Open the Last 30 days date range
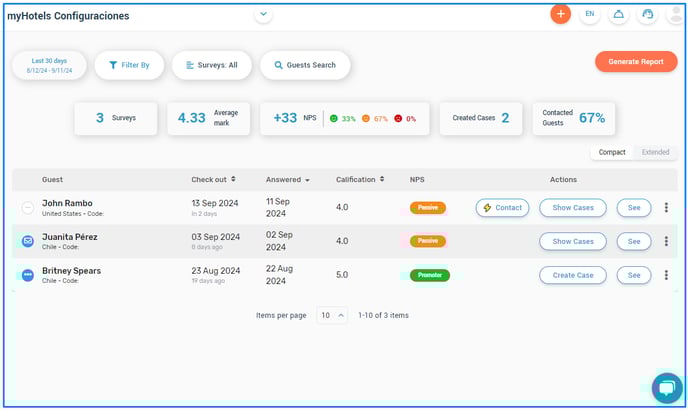This screenshot has width=688, height=410. click(x=49, y=65)
